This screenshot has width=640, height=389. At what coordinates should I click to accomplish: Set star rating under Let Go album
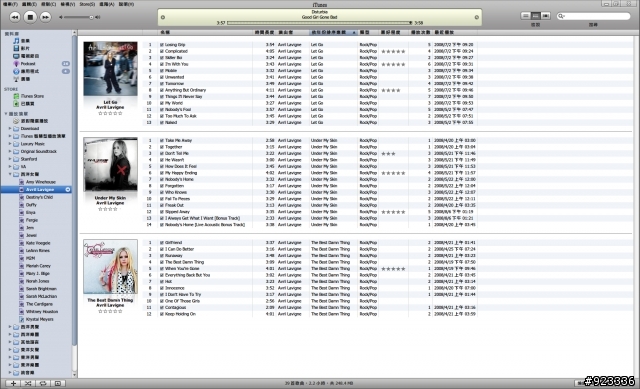[110, 113]
